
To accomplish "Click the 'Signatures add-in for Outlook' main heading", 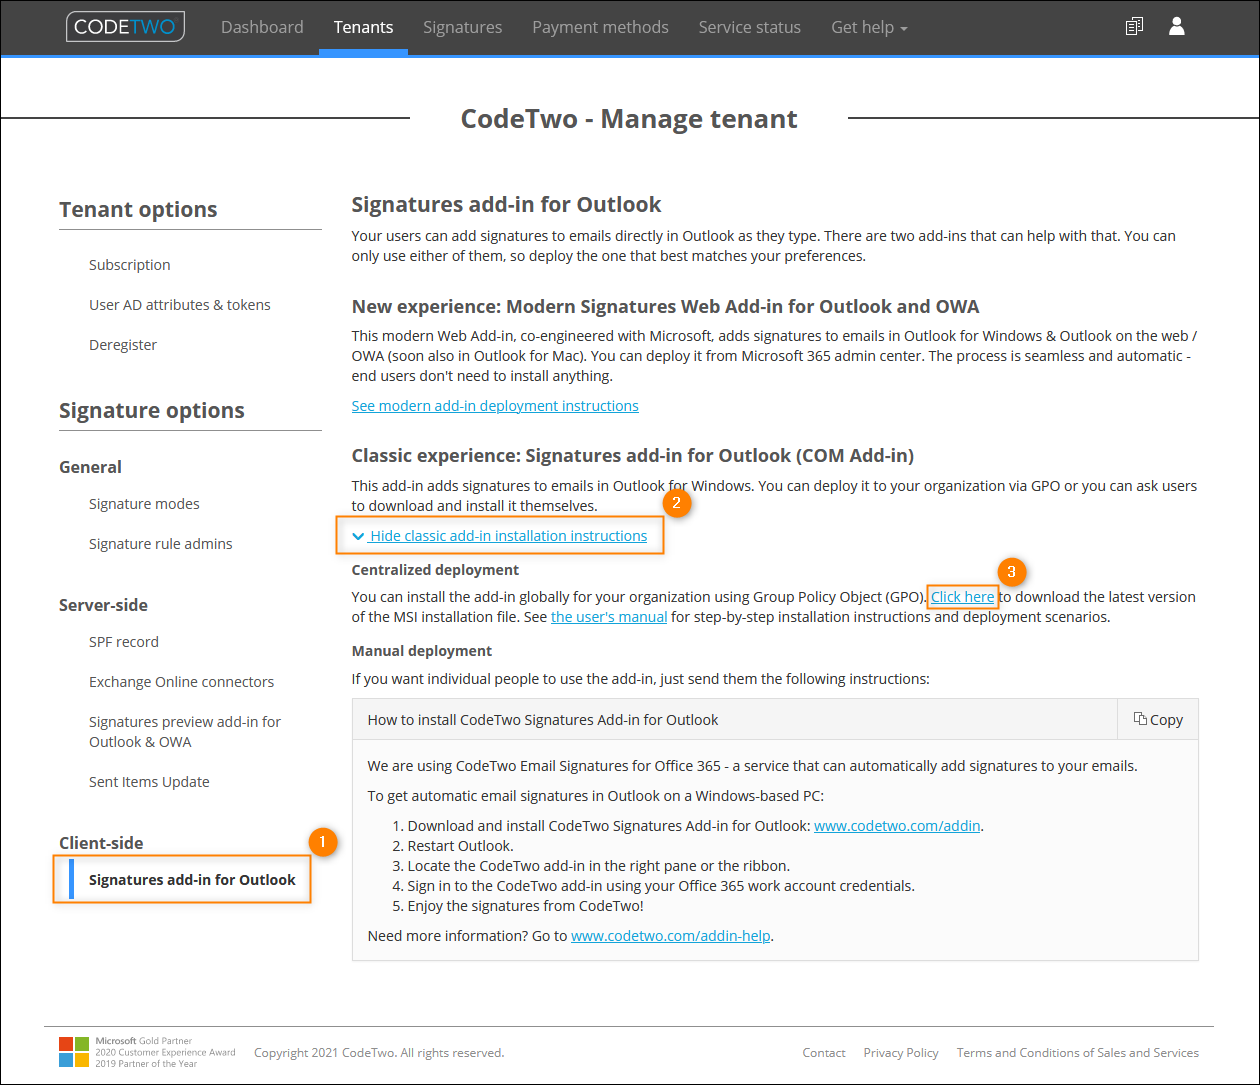I will pyautogui.click(x=507, y=204).
